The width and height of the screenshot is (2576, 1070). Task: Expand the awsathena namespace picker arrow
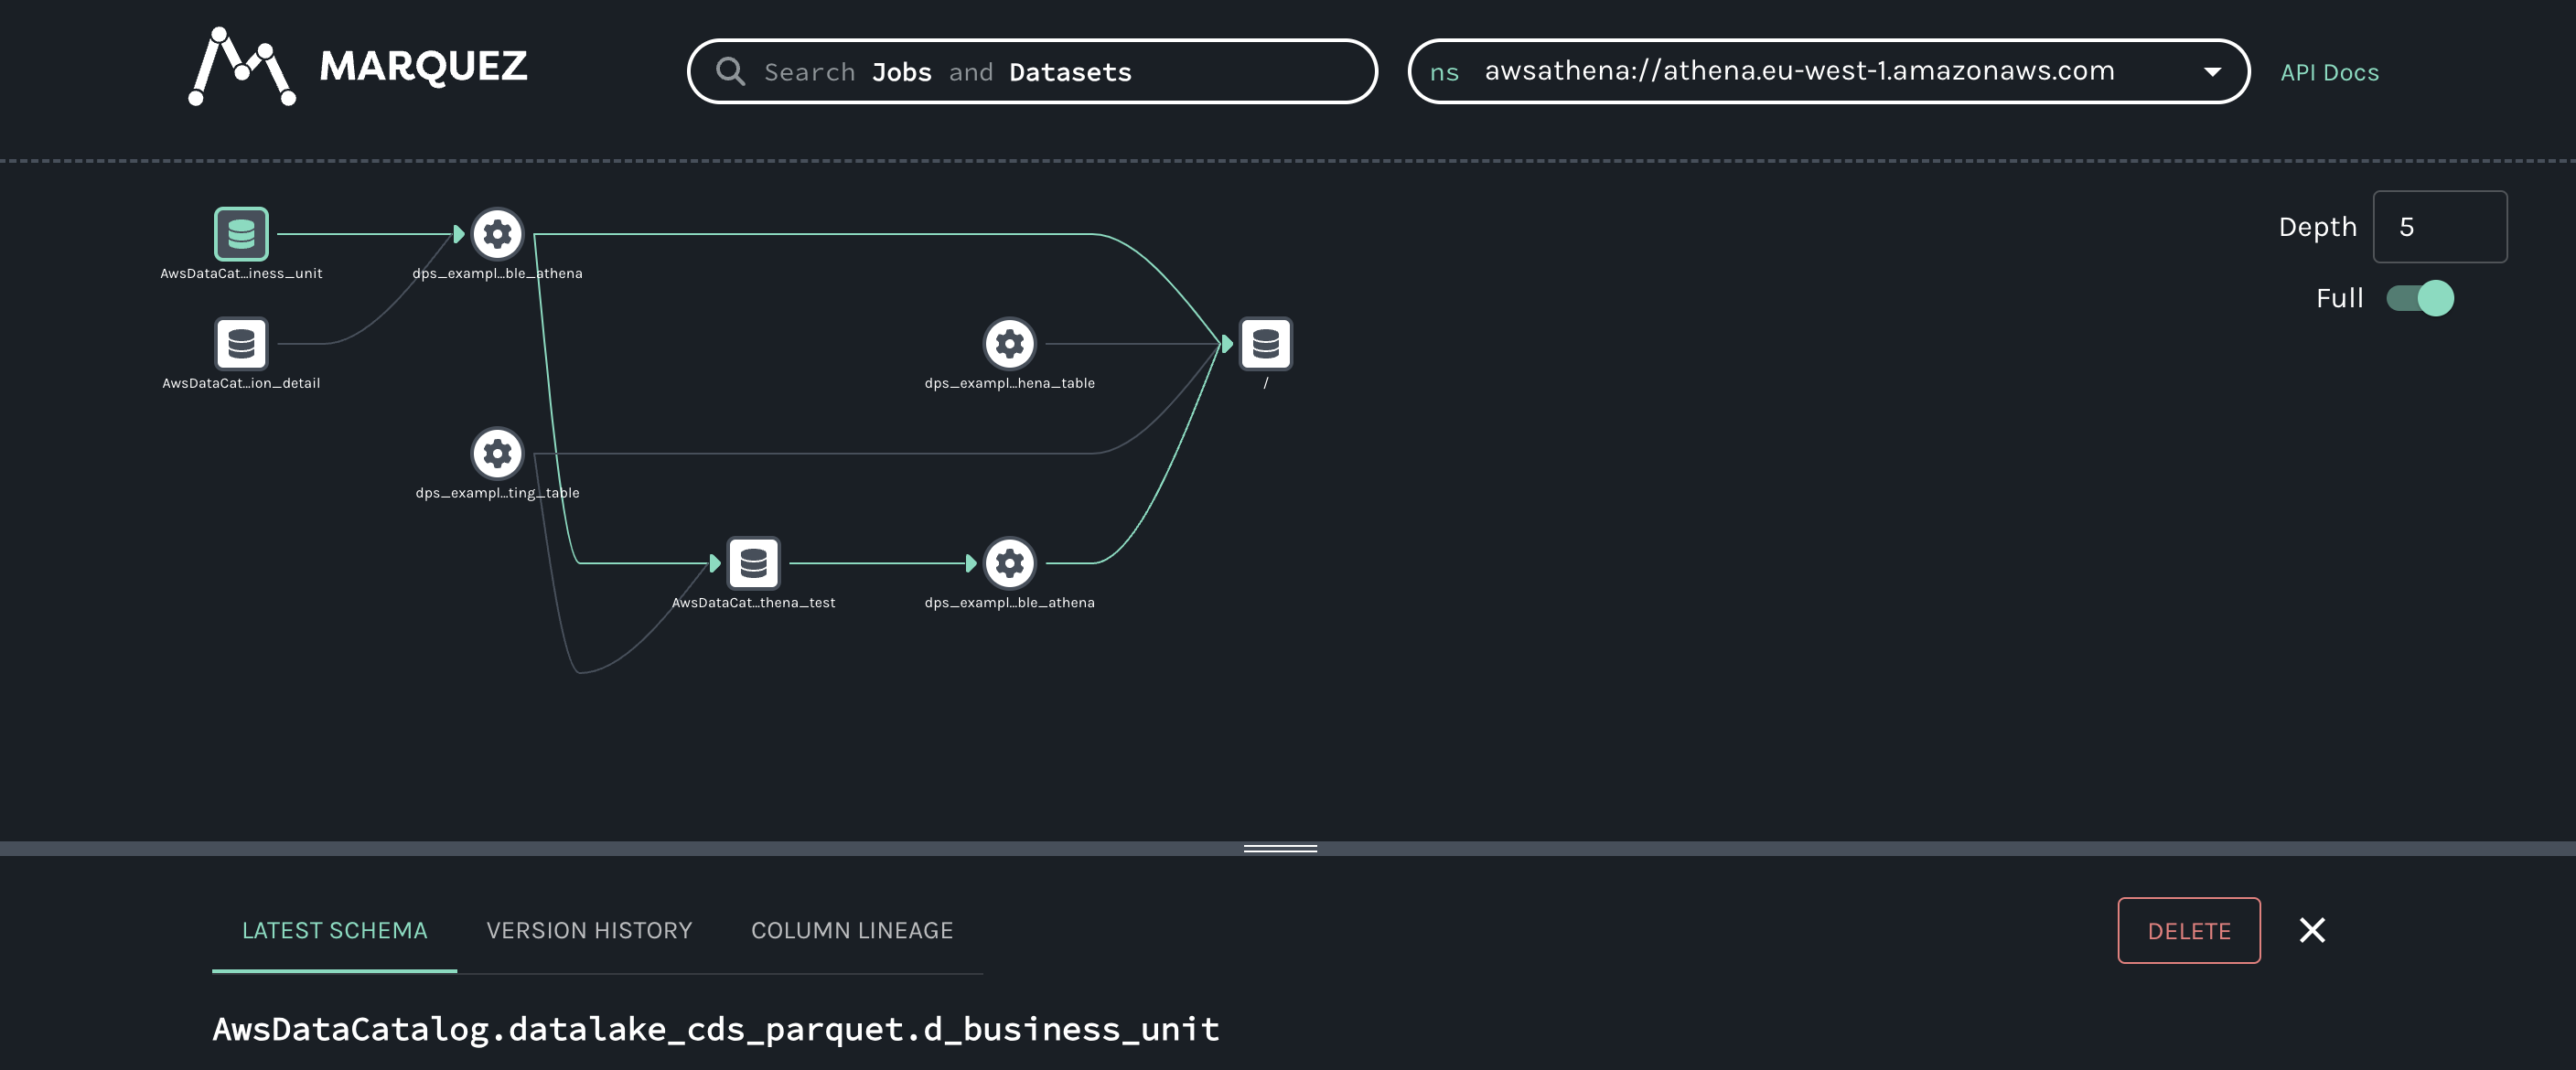pos(2212,71)
